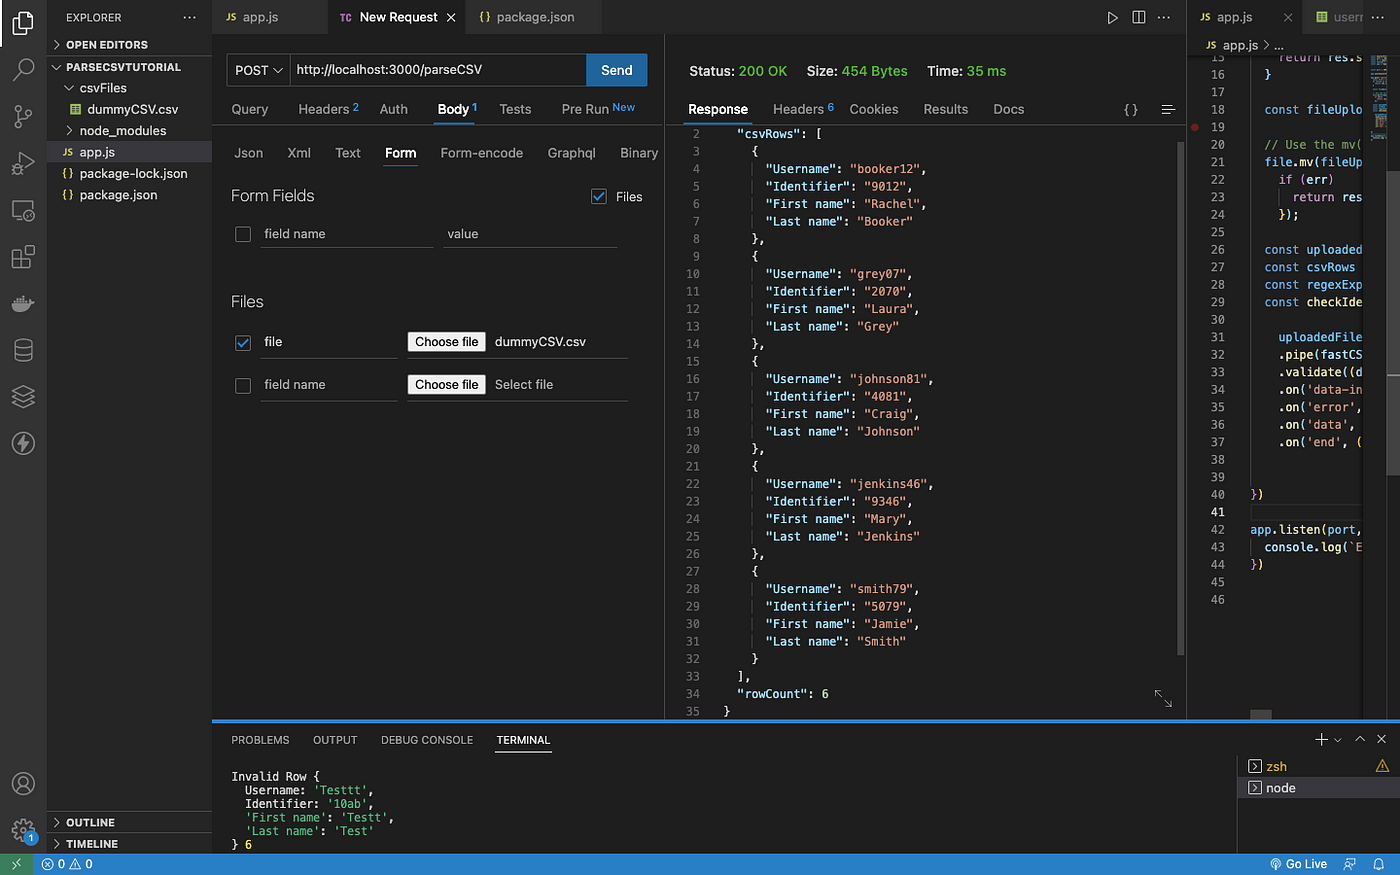Open the Docker view

coord(23,303)
